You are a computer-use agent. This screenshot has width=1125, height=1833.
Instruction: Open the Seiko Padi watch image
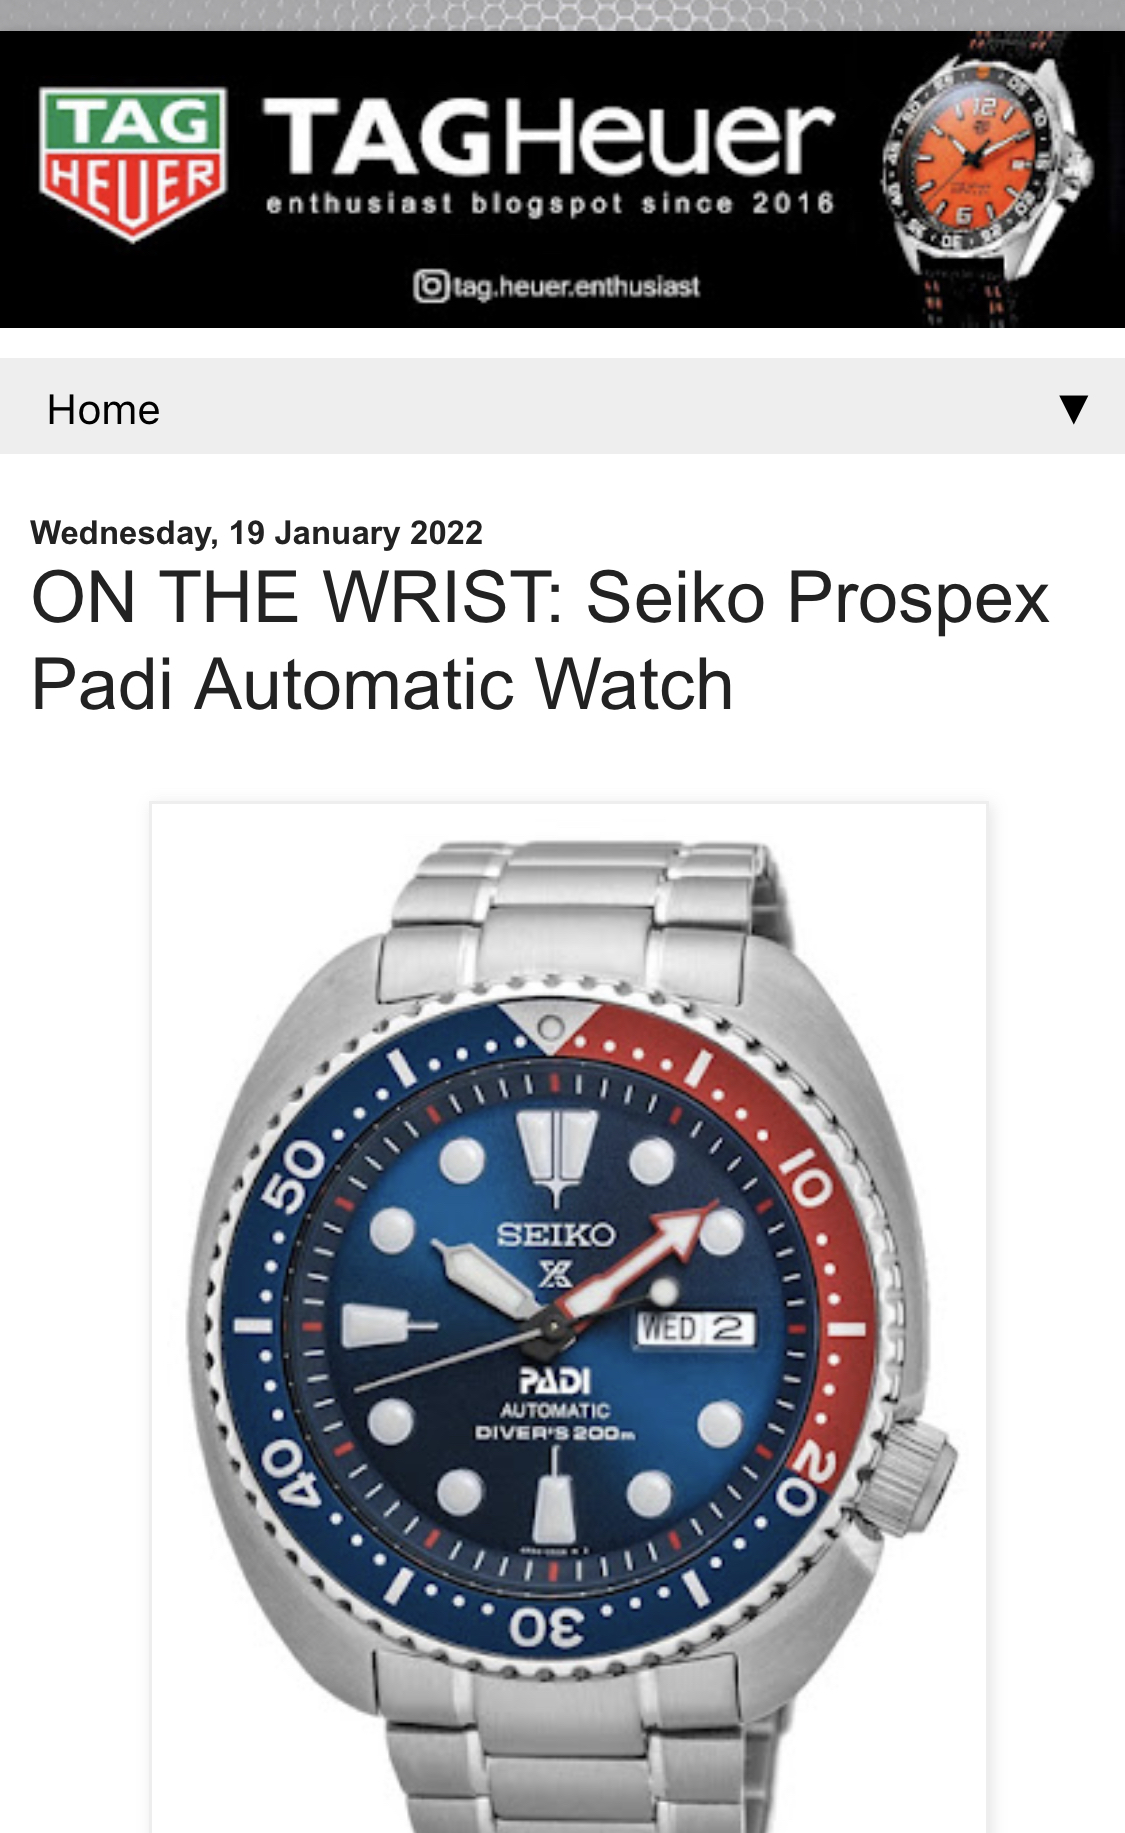coord(568,1317)
